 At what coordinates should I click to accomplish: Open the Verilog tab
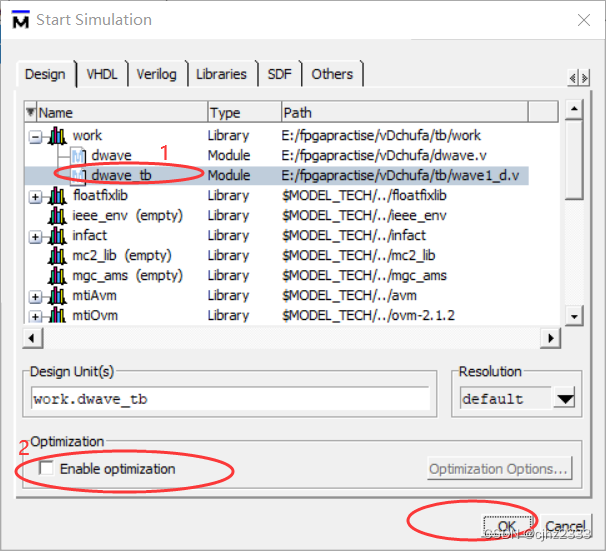[157, 74]
